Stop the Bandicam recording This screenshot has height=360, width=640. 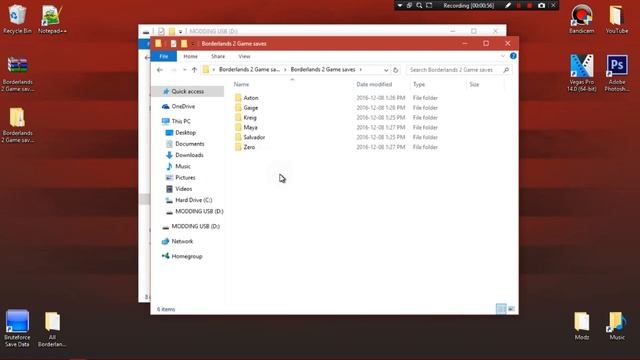point(530,5)
